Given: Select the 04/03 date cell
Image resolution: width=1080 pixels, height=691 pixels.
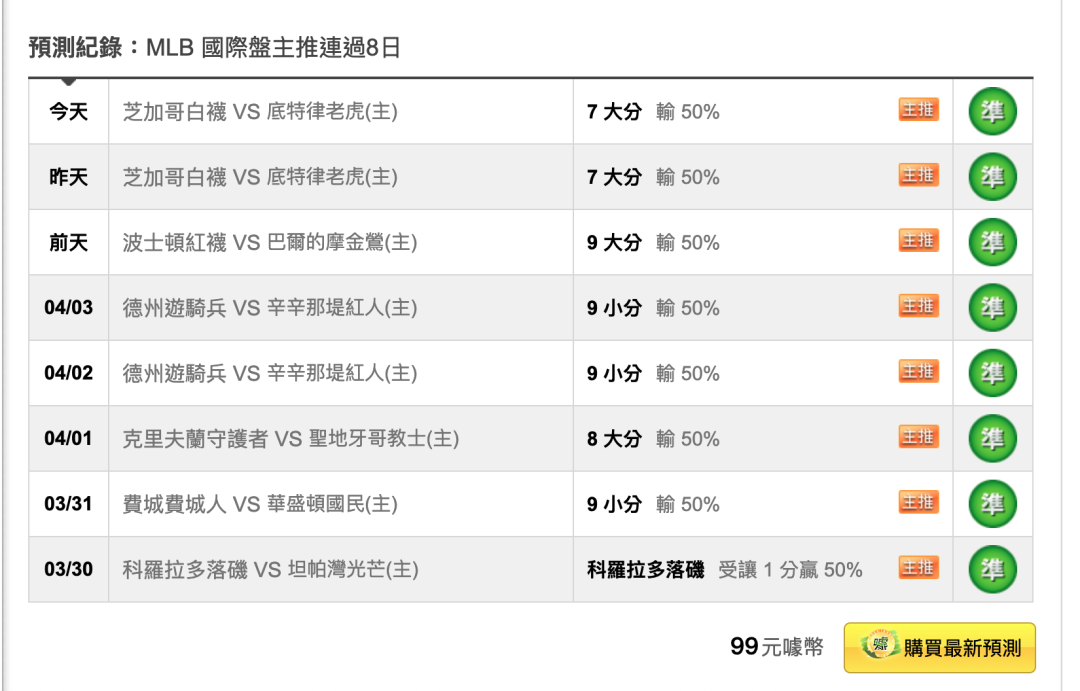Looking at the screenshot, I should click(68, 308).
